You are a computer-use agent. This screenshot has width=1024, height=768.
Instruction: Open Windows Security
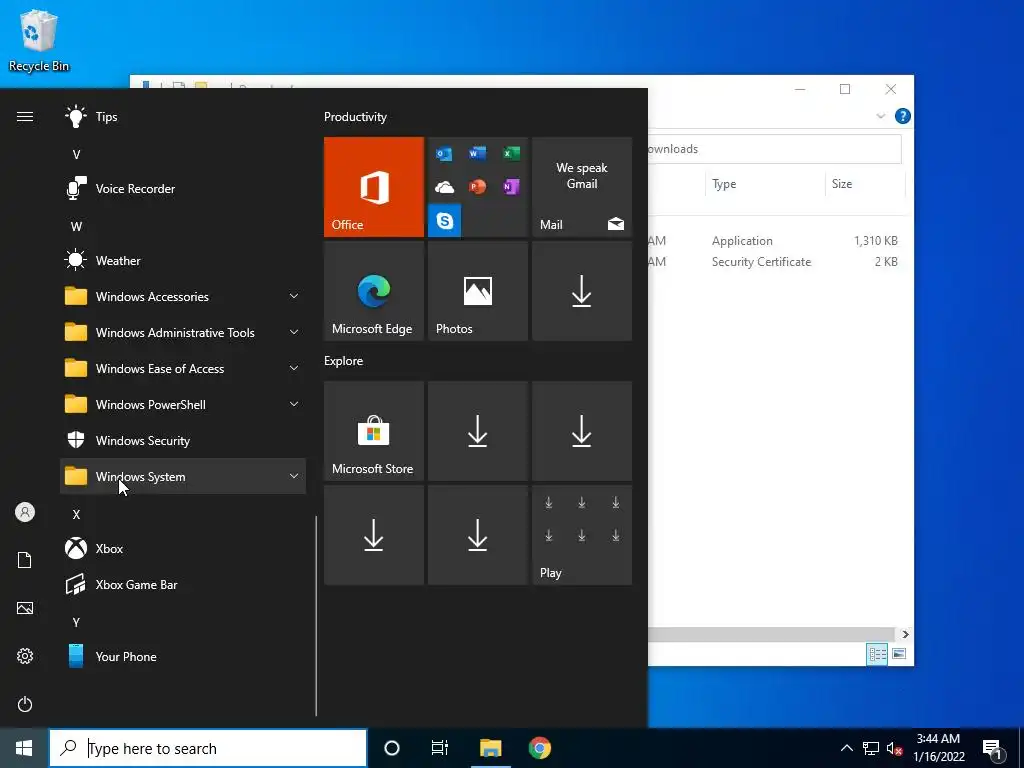(x=183, y=441)
